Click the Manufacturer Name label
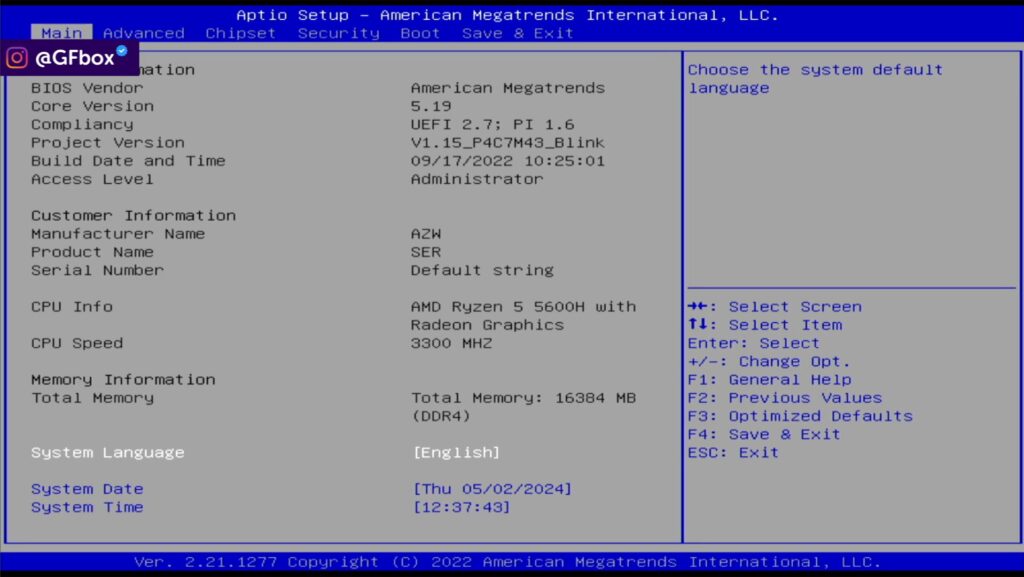The image size is (1024, 577). pos(118,234)
